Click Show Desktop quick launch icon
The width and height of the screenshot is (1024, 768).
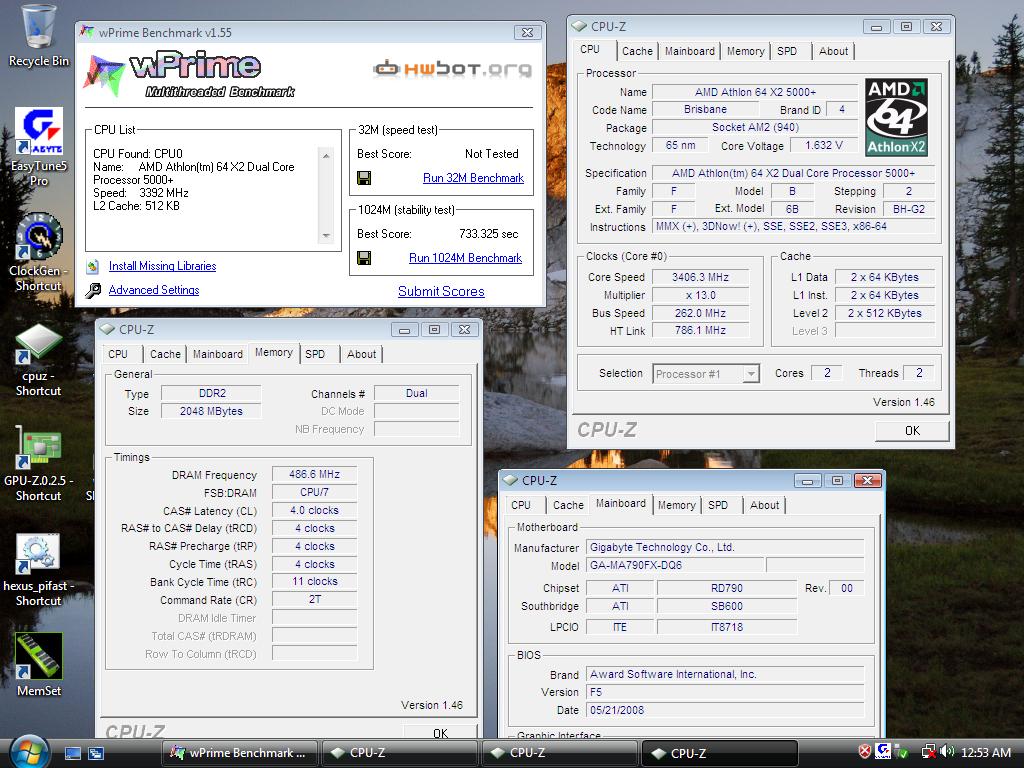click(x=72, y=753)
